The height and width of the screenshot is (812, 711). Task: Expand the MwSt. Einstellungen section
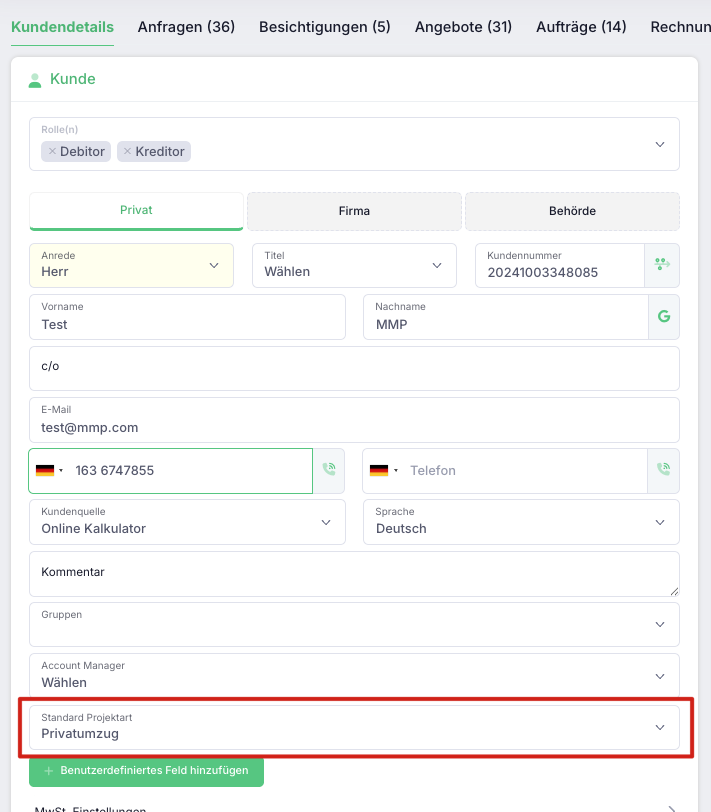pos(354,808)
